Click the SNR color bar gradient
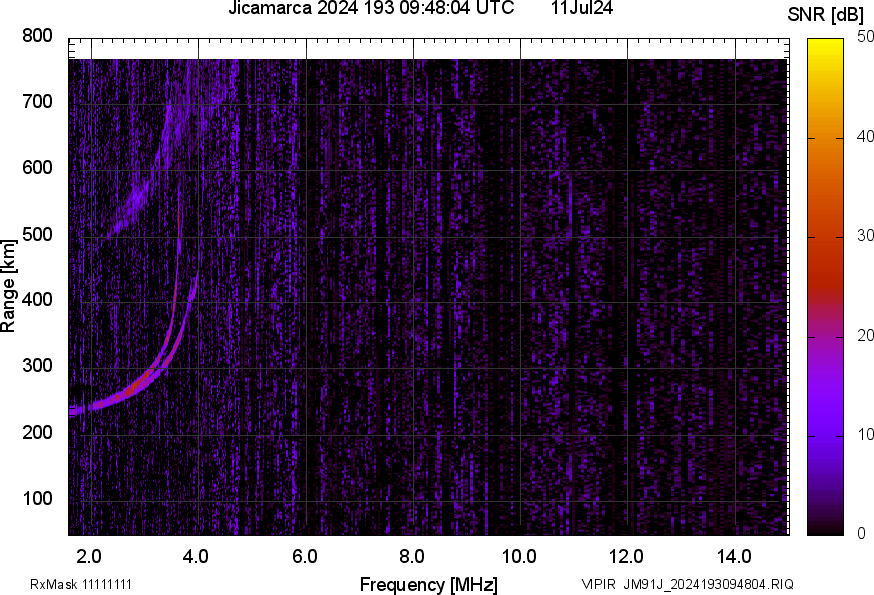 pyautogui.click(x=826, y=287)
